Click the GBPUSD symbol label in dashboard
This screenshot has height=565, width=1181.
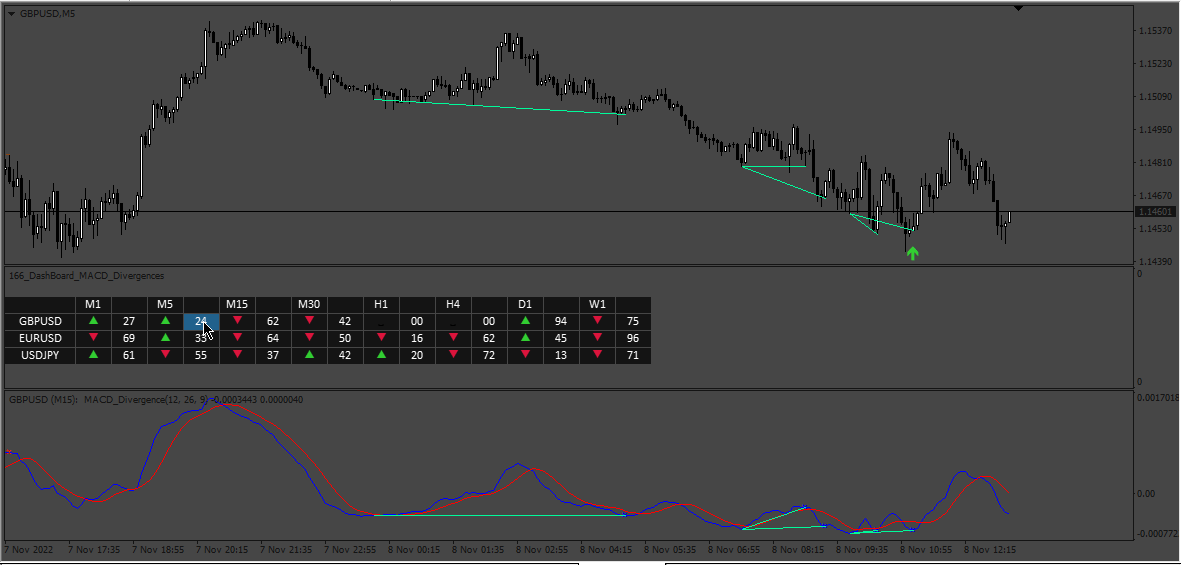[x=40, y=321]
